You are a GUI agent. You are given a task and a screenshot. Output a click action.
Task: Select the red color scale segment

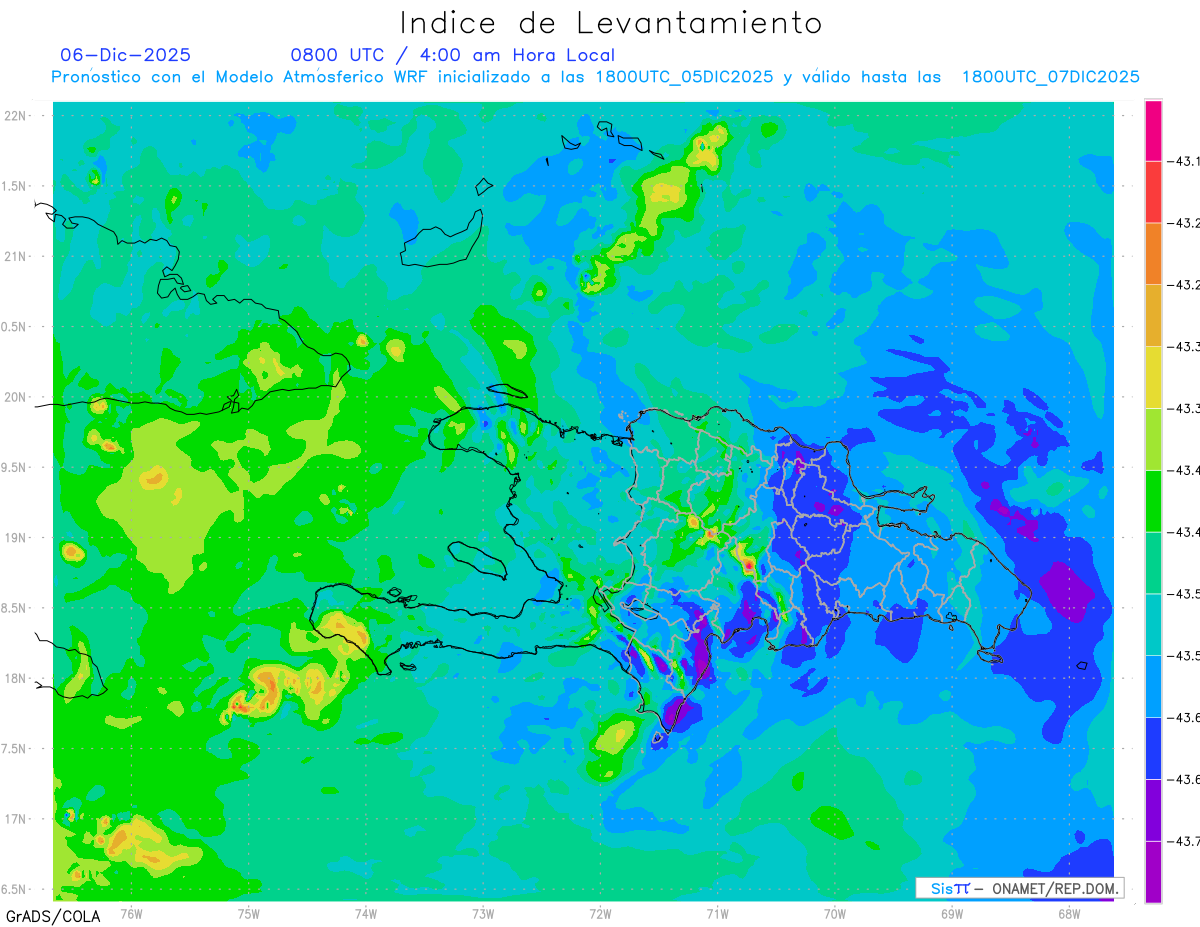click(1153, 192)
